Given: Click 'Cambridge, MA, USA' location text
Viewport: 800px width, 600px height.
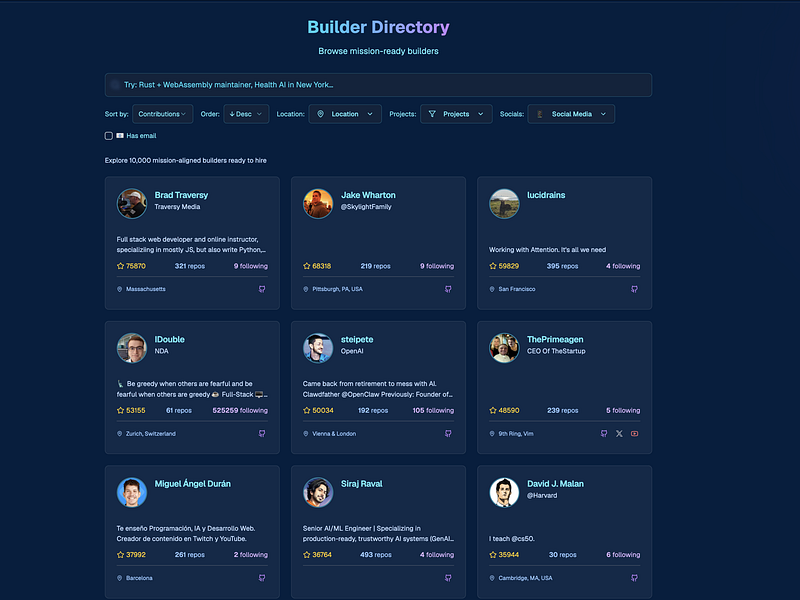Looking at the screenshot, I should 525,578.
